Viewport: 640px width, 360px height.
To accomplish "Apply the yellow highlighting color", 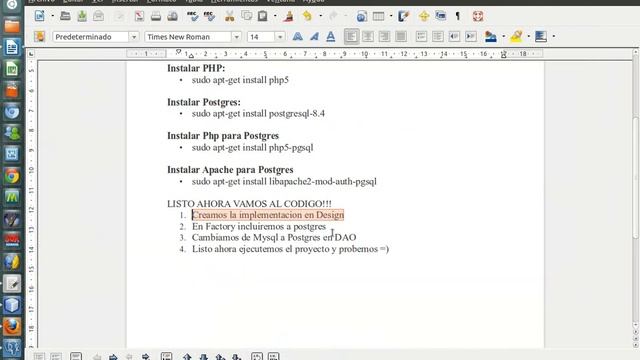I will click(516, 36).
